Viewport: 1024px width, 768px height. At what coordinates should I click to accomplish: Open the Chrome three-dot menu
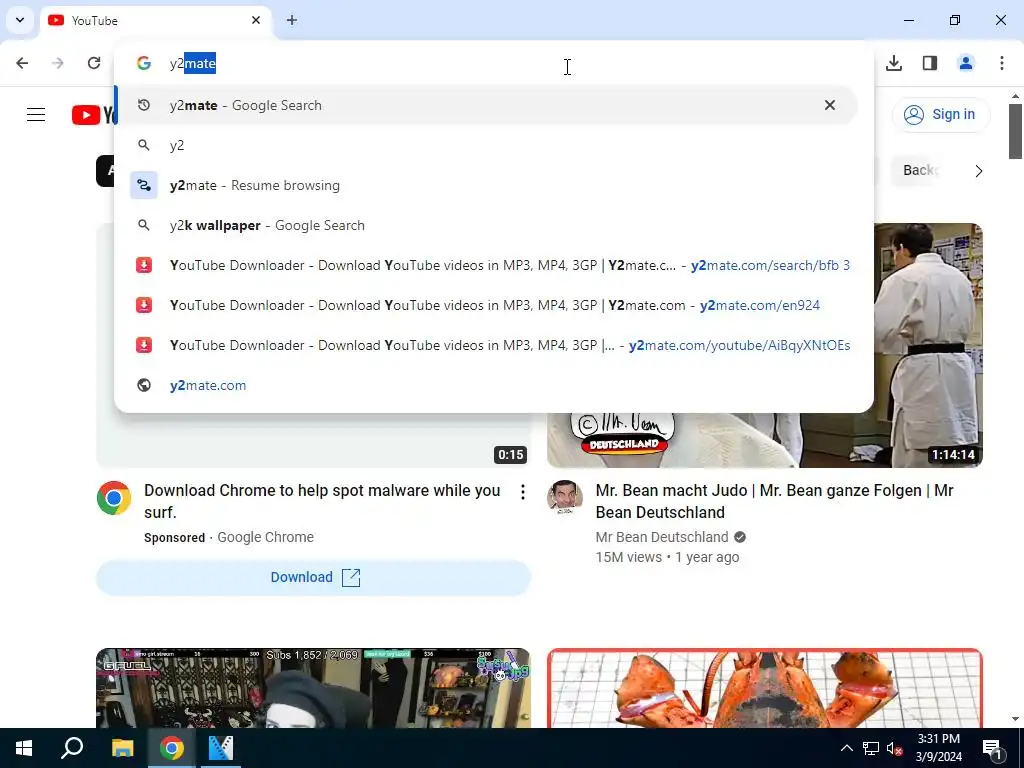coord(1002,63)
